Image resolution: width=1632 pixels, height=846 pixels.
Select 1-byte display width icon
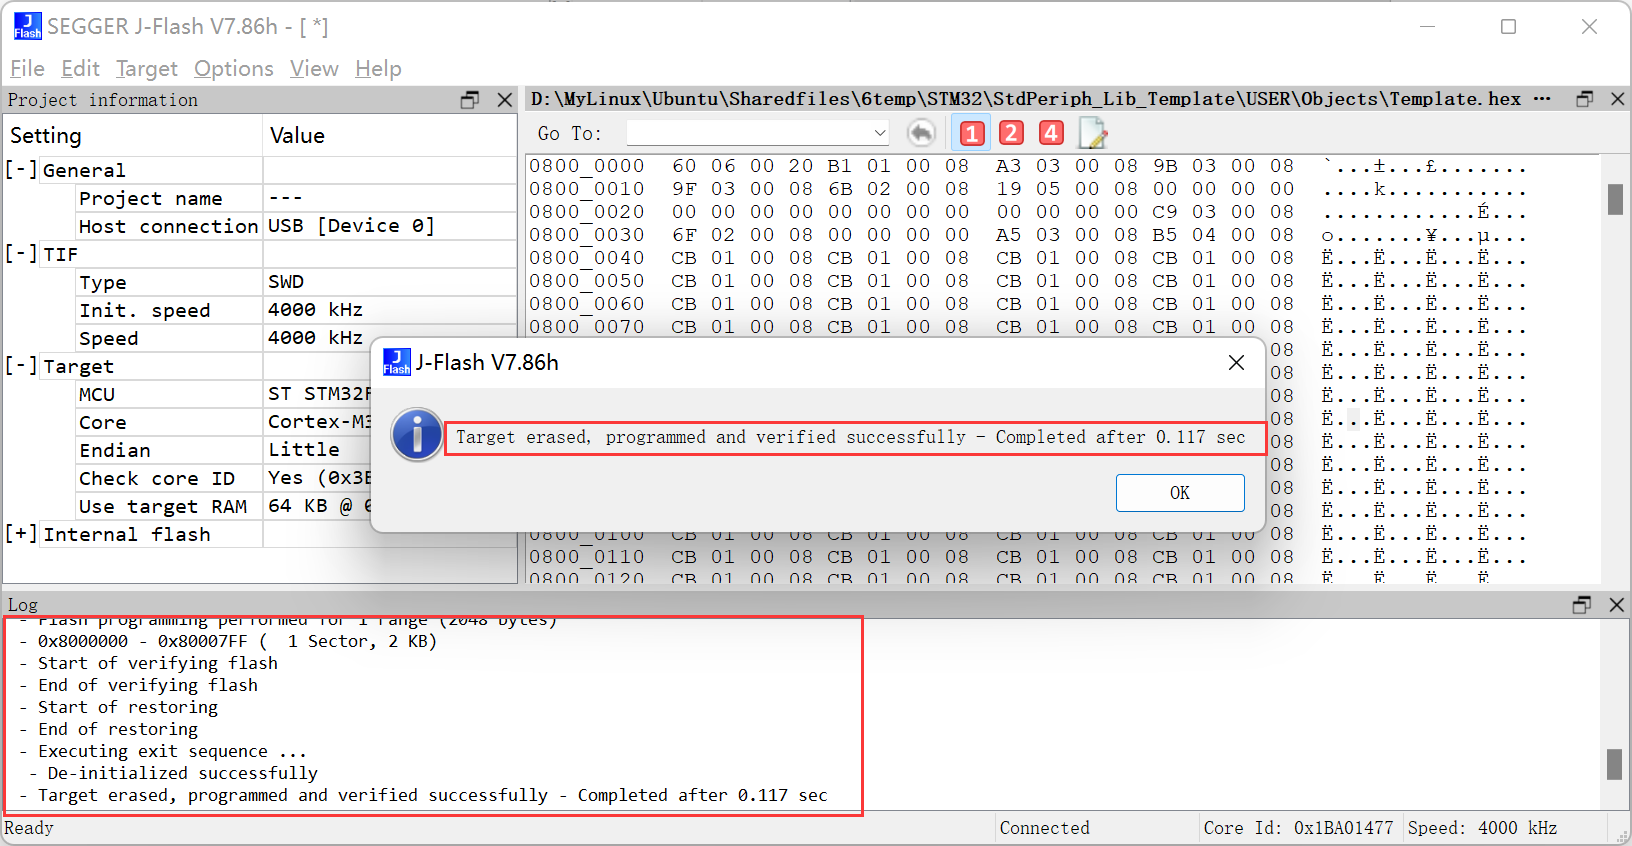(971, 133)
